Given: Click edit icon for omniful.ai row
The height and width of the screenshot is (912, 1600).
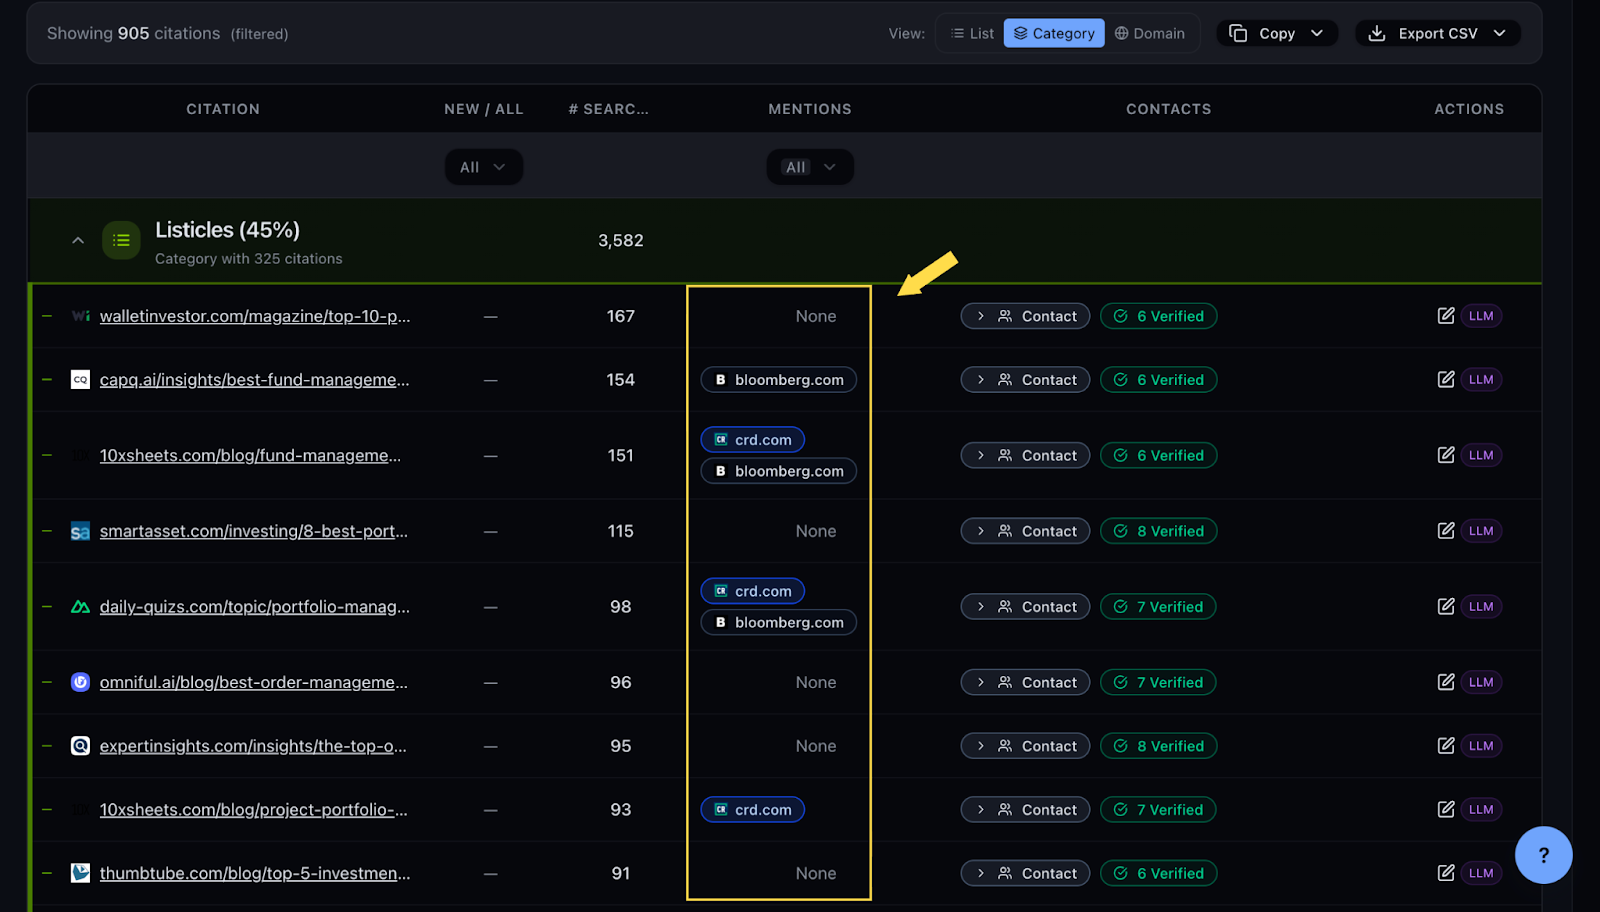Looking at the screenshot, I should click(x=1445, y=682).
